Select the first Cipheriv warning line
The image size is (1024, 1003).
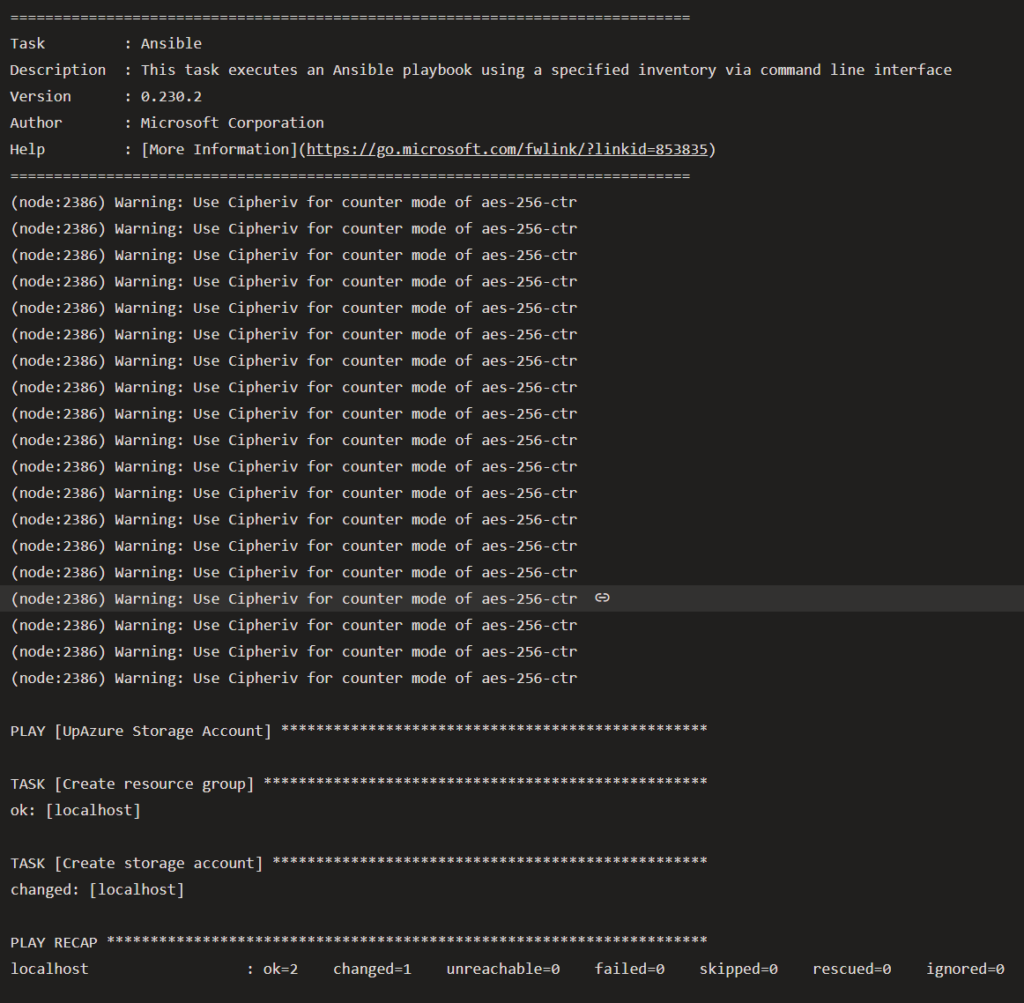coord(293,202)
